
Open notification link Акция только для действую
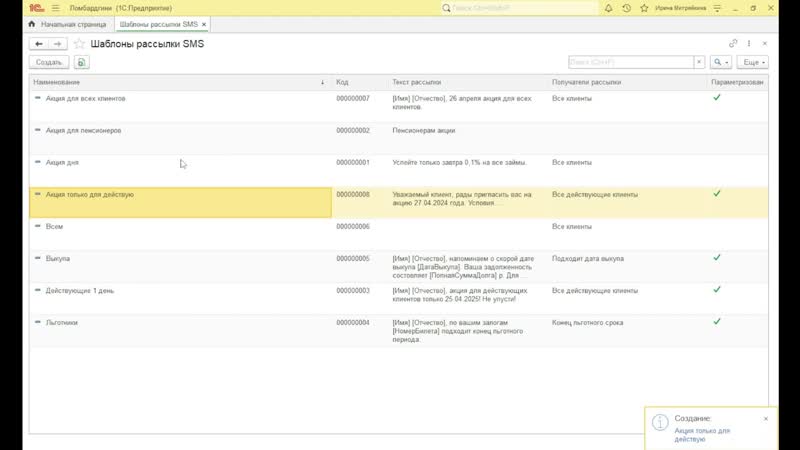703,434
